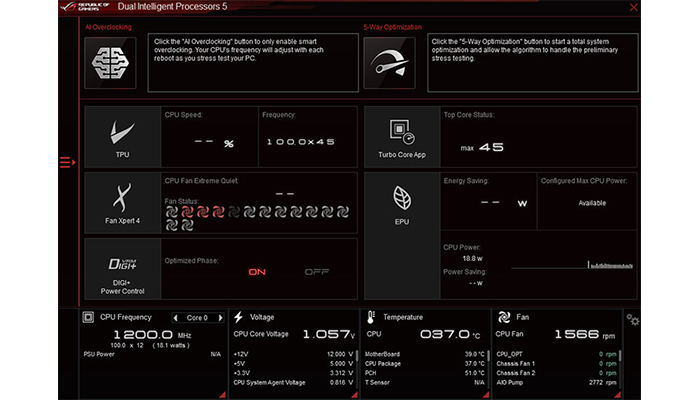Open the Fan Xpert 4 panel

[x=122, y=203]
